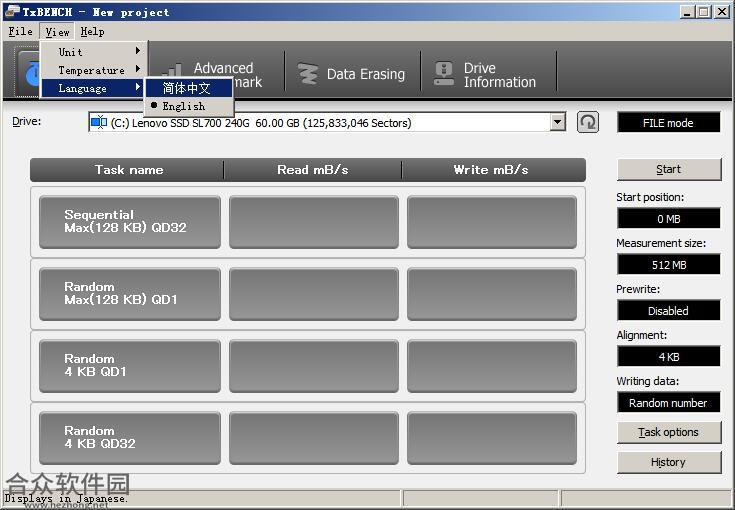The width and height of the screenshot is (735, 510).
Task: Select the English language radio option
Action: click(x=189, y=106)
